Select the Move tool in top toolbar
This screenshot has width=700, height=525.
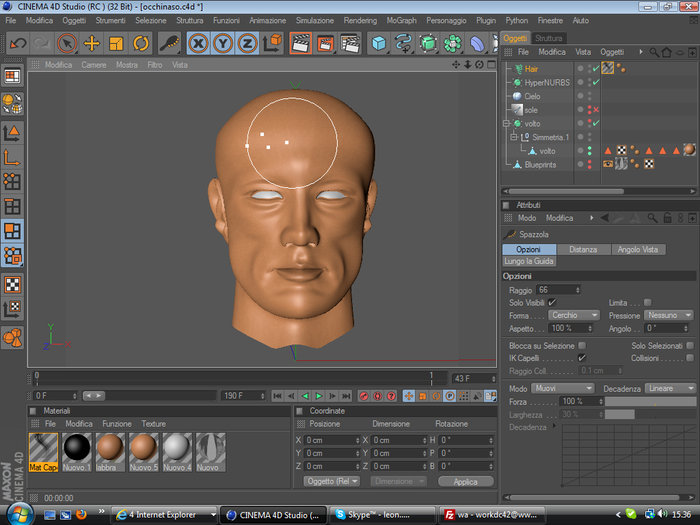[92, 44]
